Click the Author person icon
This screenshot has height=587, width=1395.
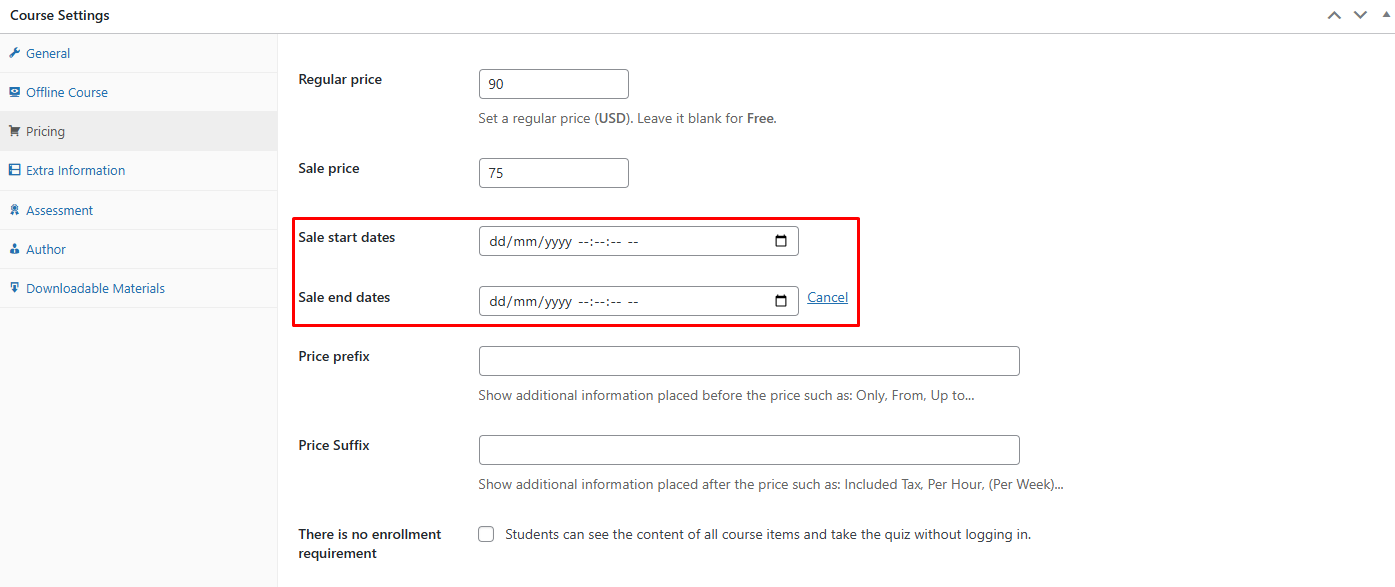click(x=14, y=249)
